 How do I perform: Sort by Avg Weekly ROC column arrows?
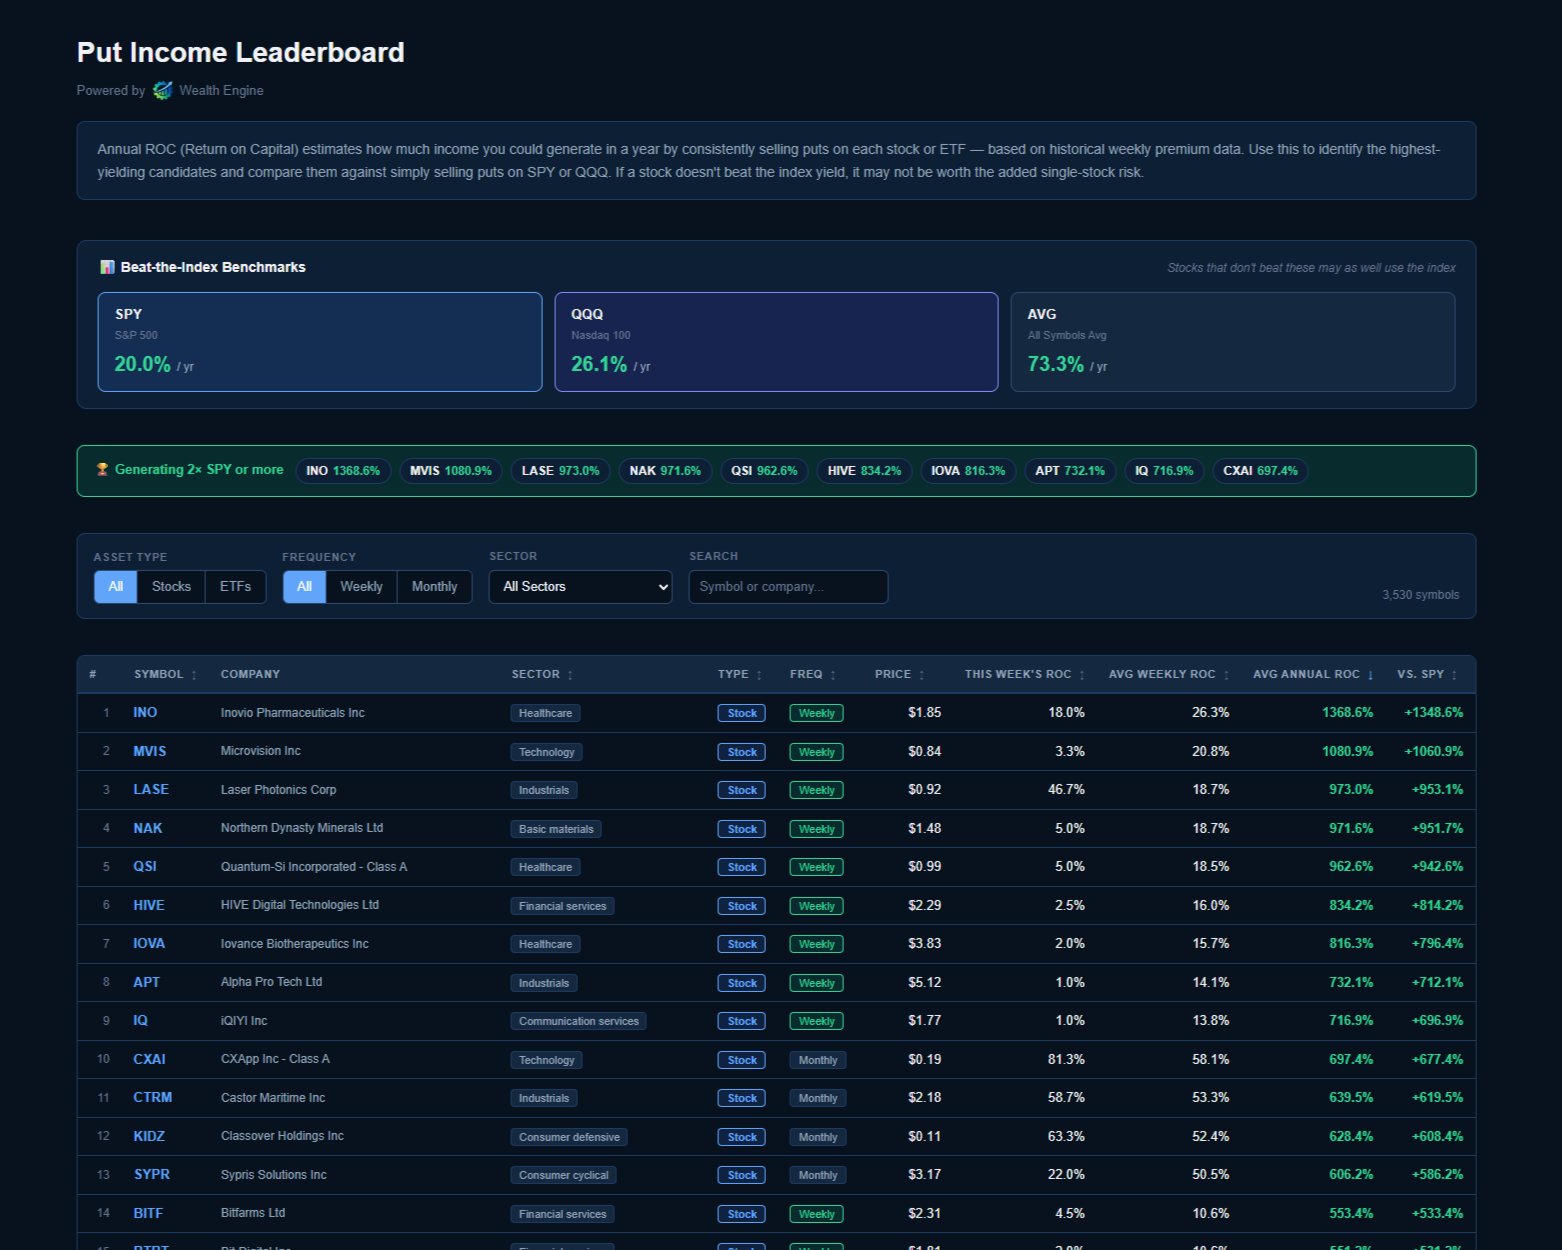pyautogui.click(x=1226, y=674)
